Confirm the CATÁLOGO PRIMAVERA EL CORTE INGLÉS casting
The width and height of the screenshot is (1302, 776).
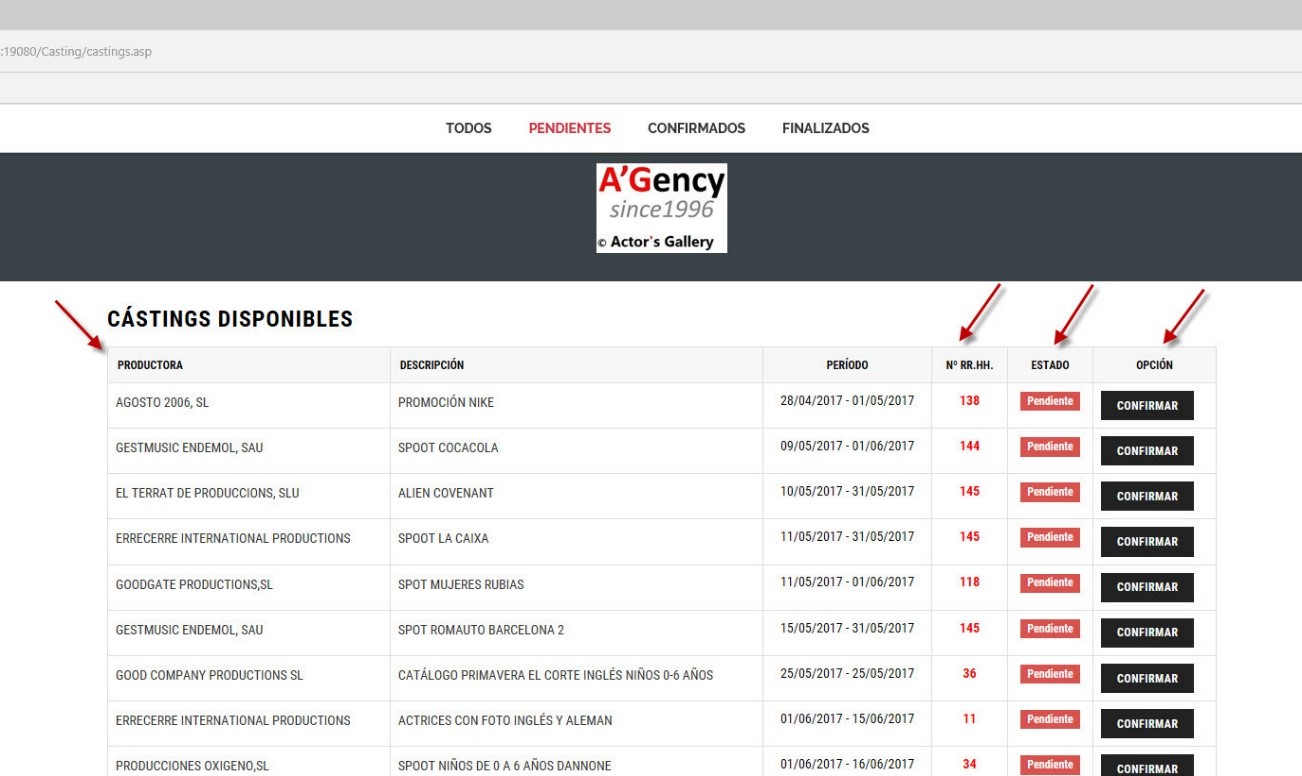coord(1147,678)
